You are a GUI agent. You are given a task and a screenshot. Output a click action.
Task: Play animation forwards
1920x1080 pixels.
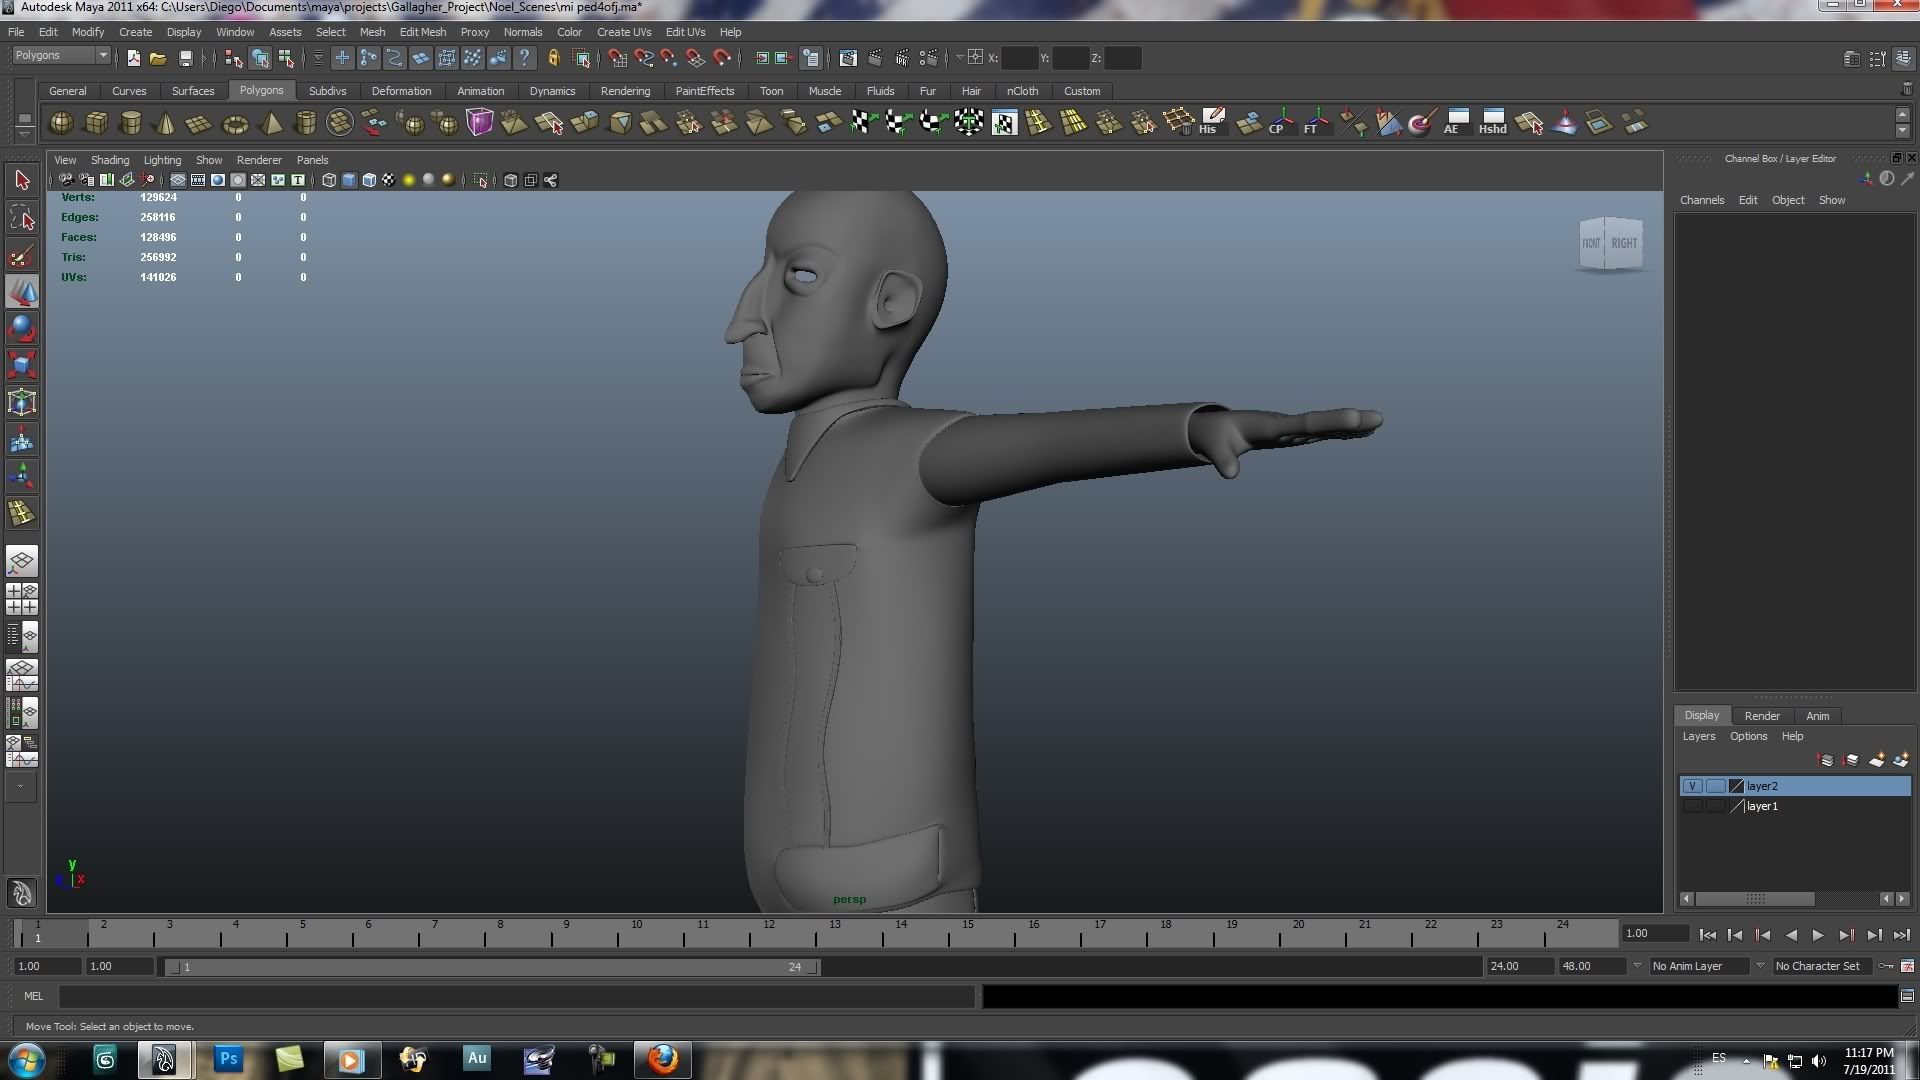[1818, 935]
